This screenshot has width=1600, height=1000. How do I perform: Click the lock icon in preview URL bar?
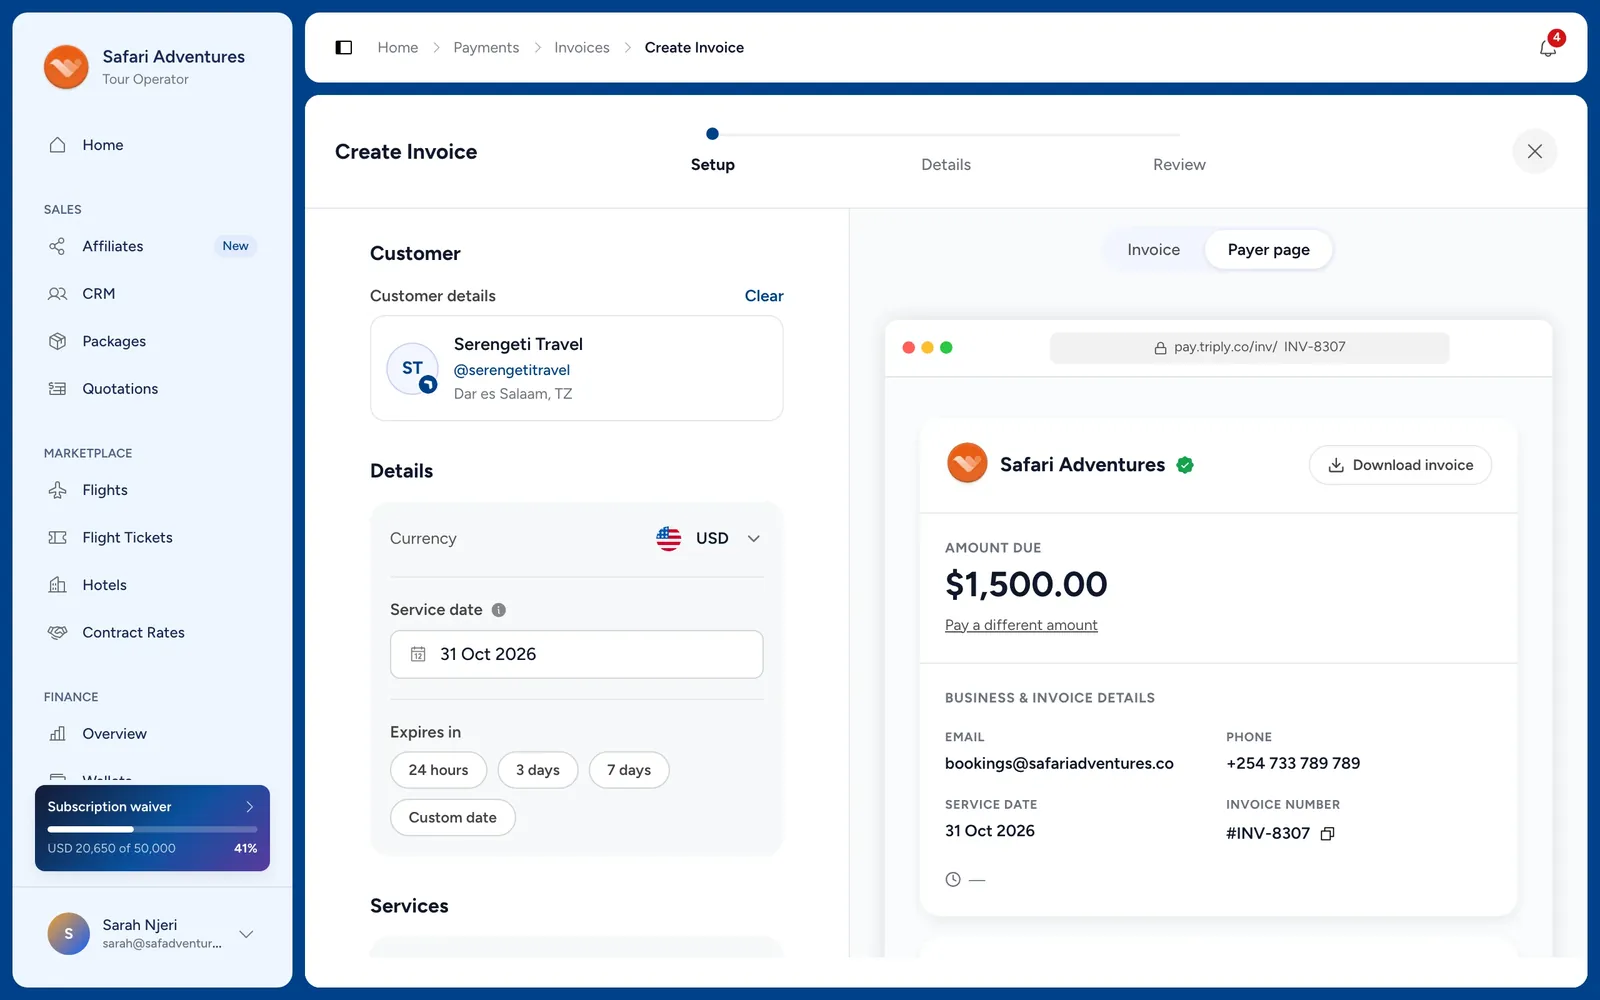[x=1161, y=348]
